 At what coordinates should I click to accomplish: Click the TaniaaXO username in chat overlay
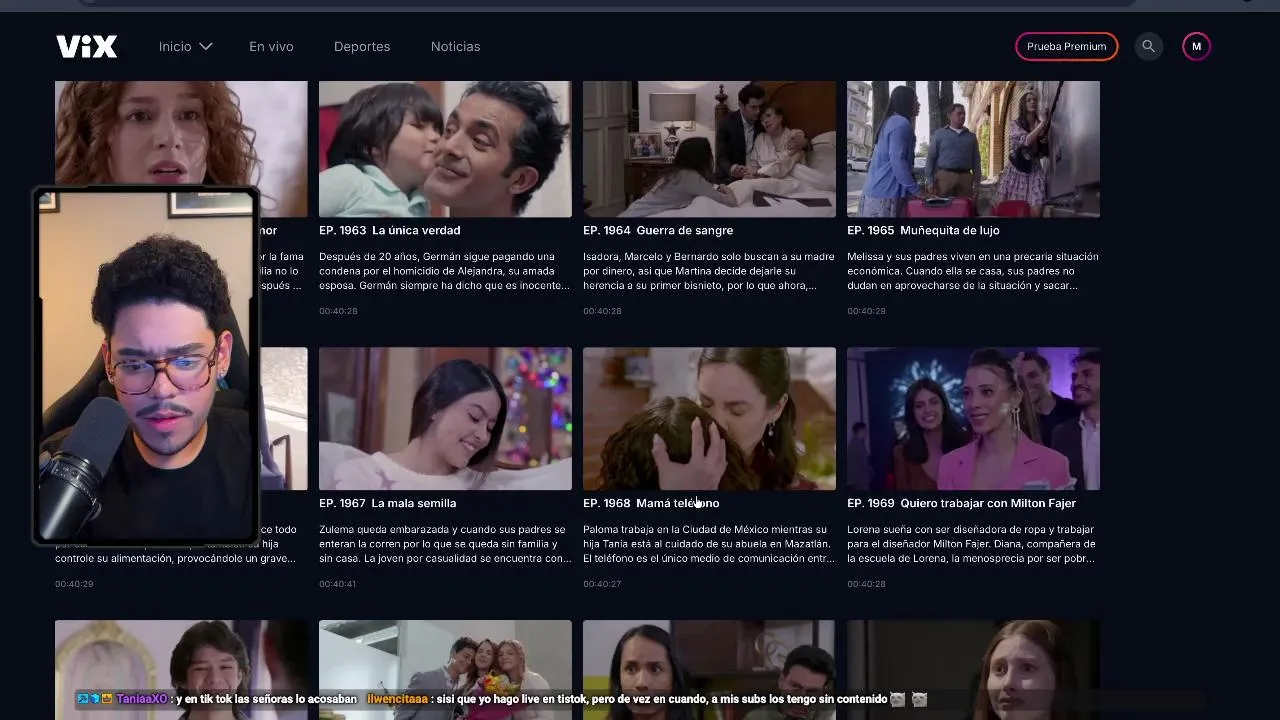[142, 700]
